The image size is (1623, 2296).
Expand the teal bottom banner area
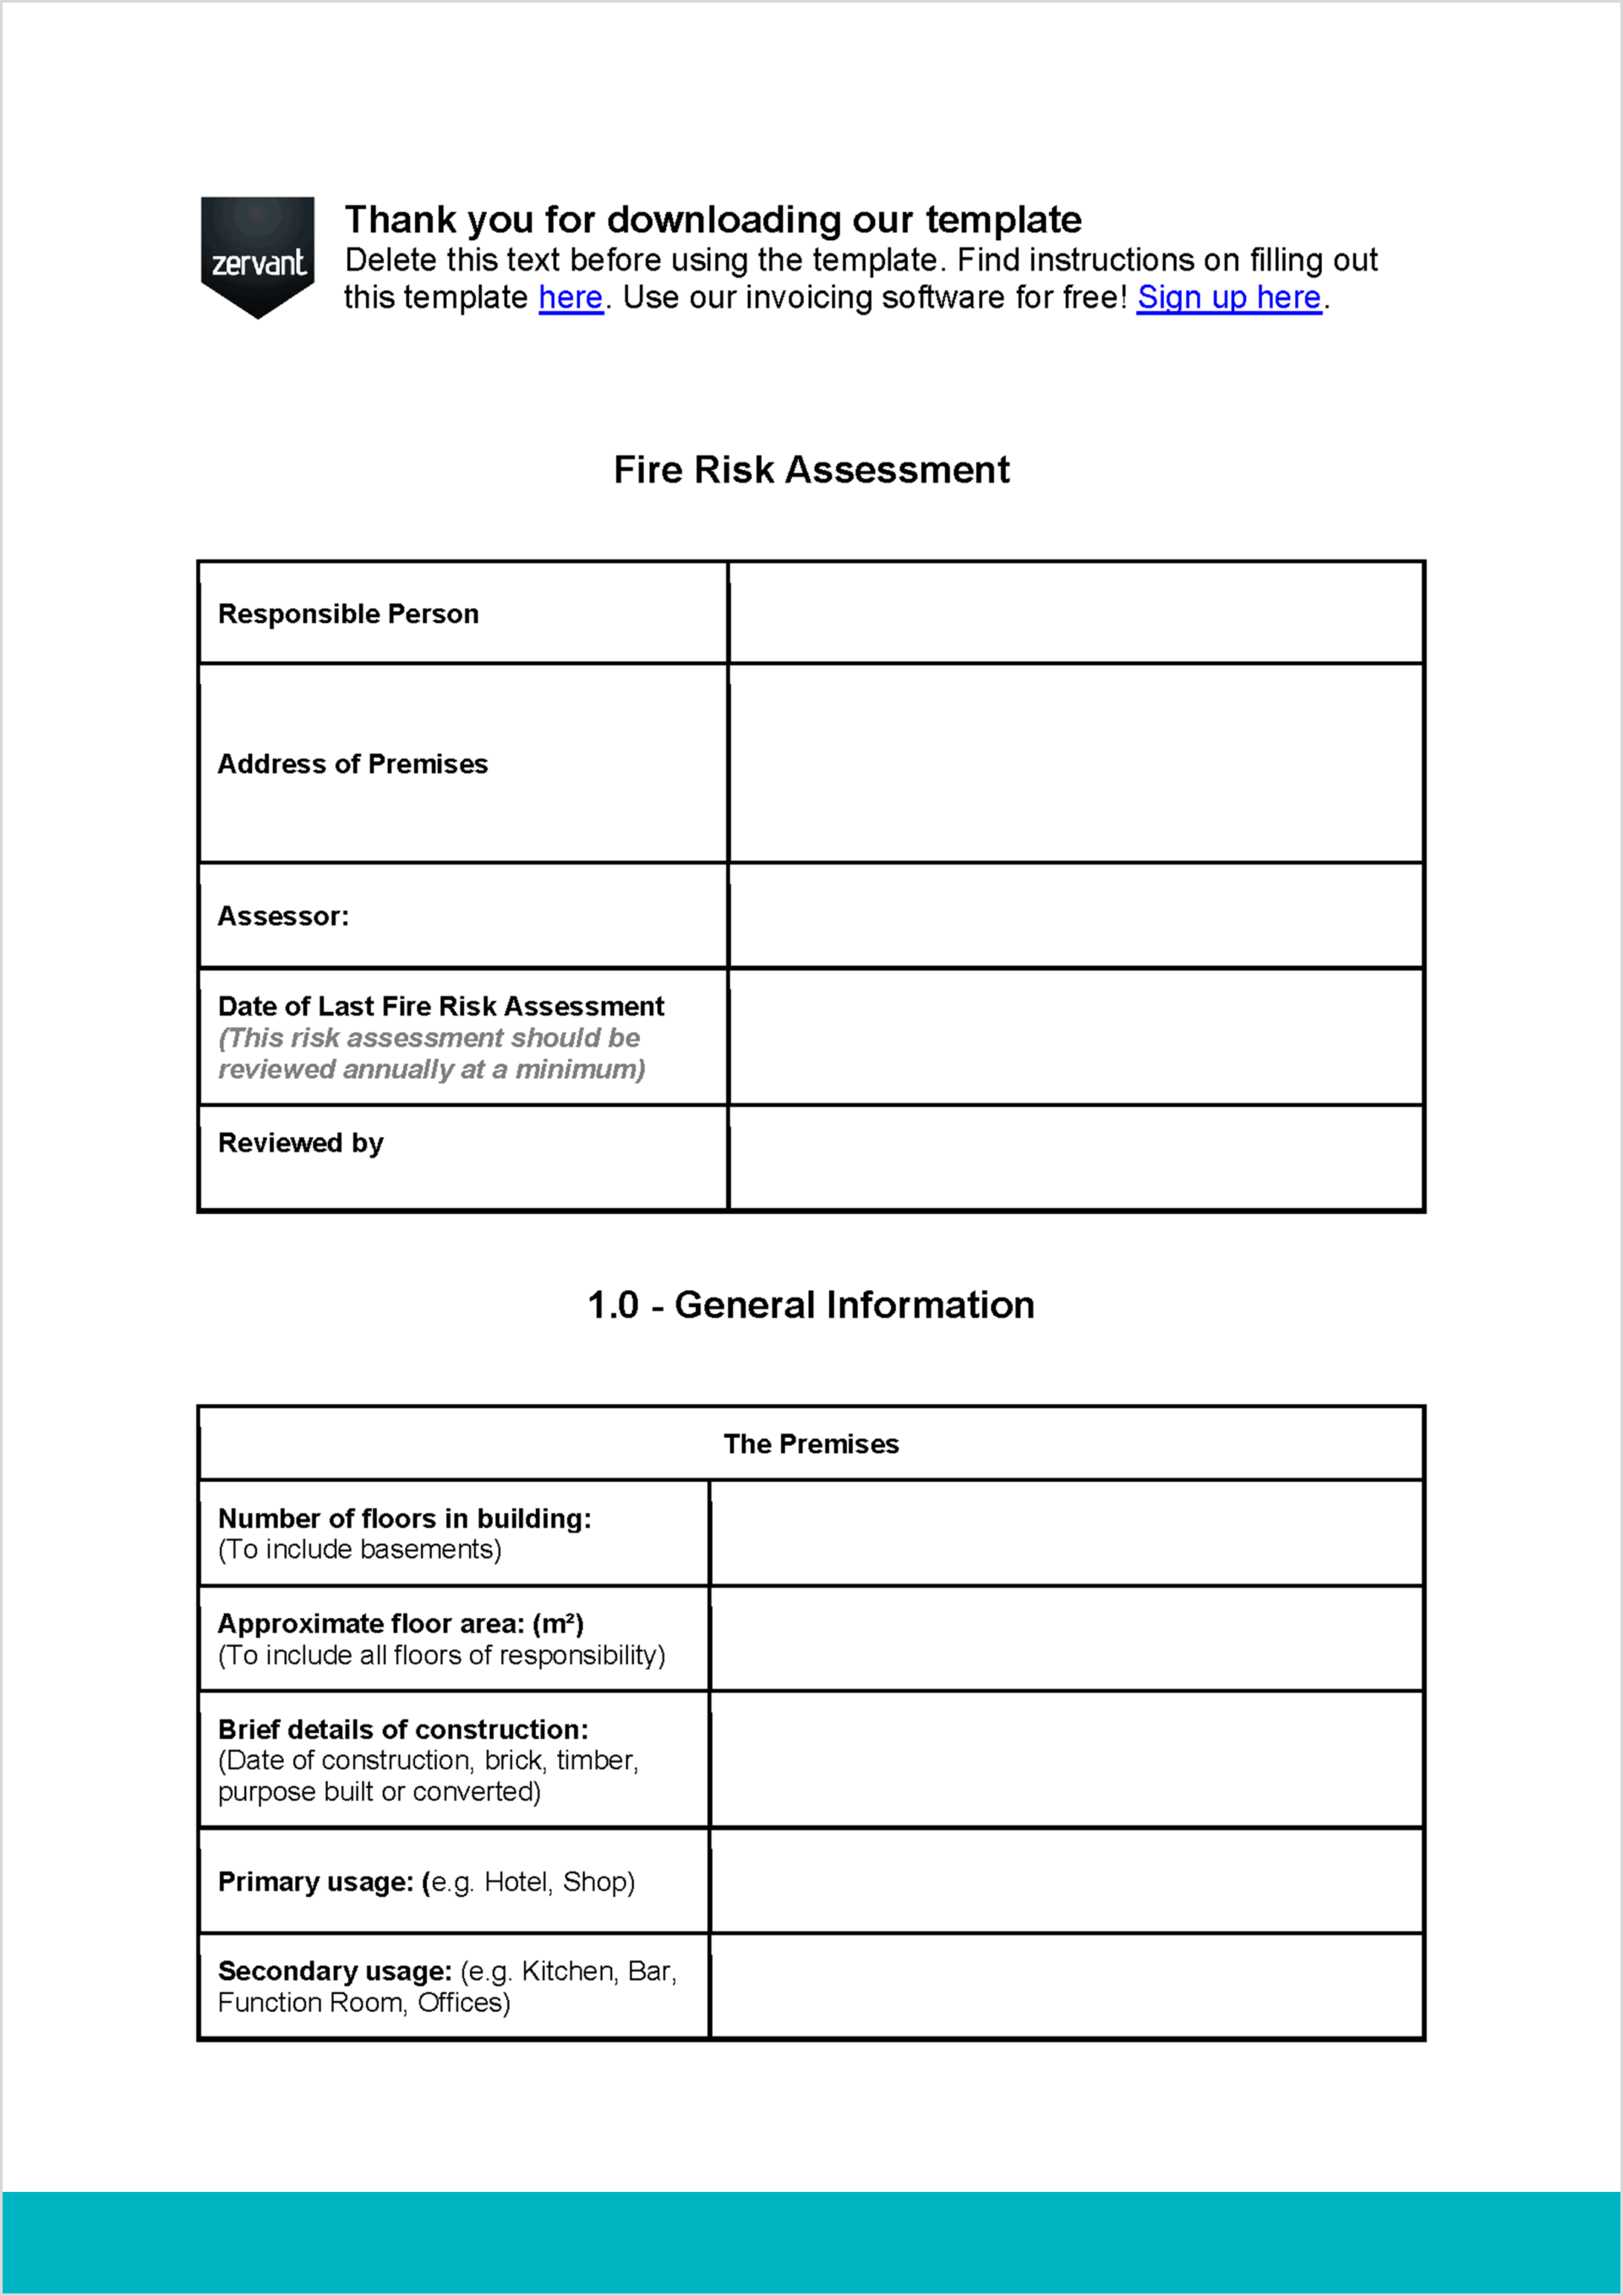pyautogui.click(x=811, y=2255)
